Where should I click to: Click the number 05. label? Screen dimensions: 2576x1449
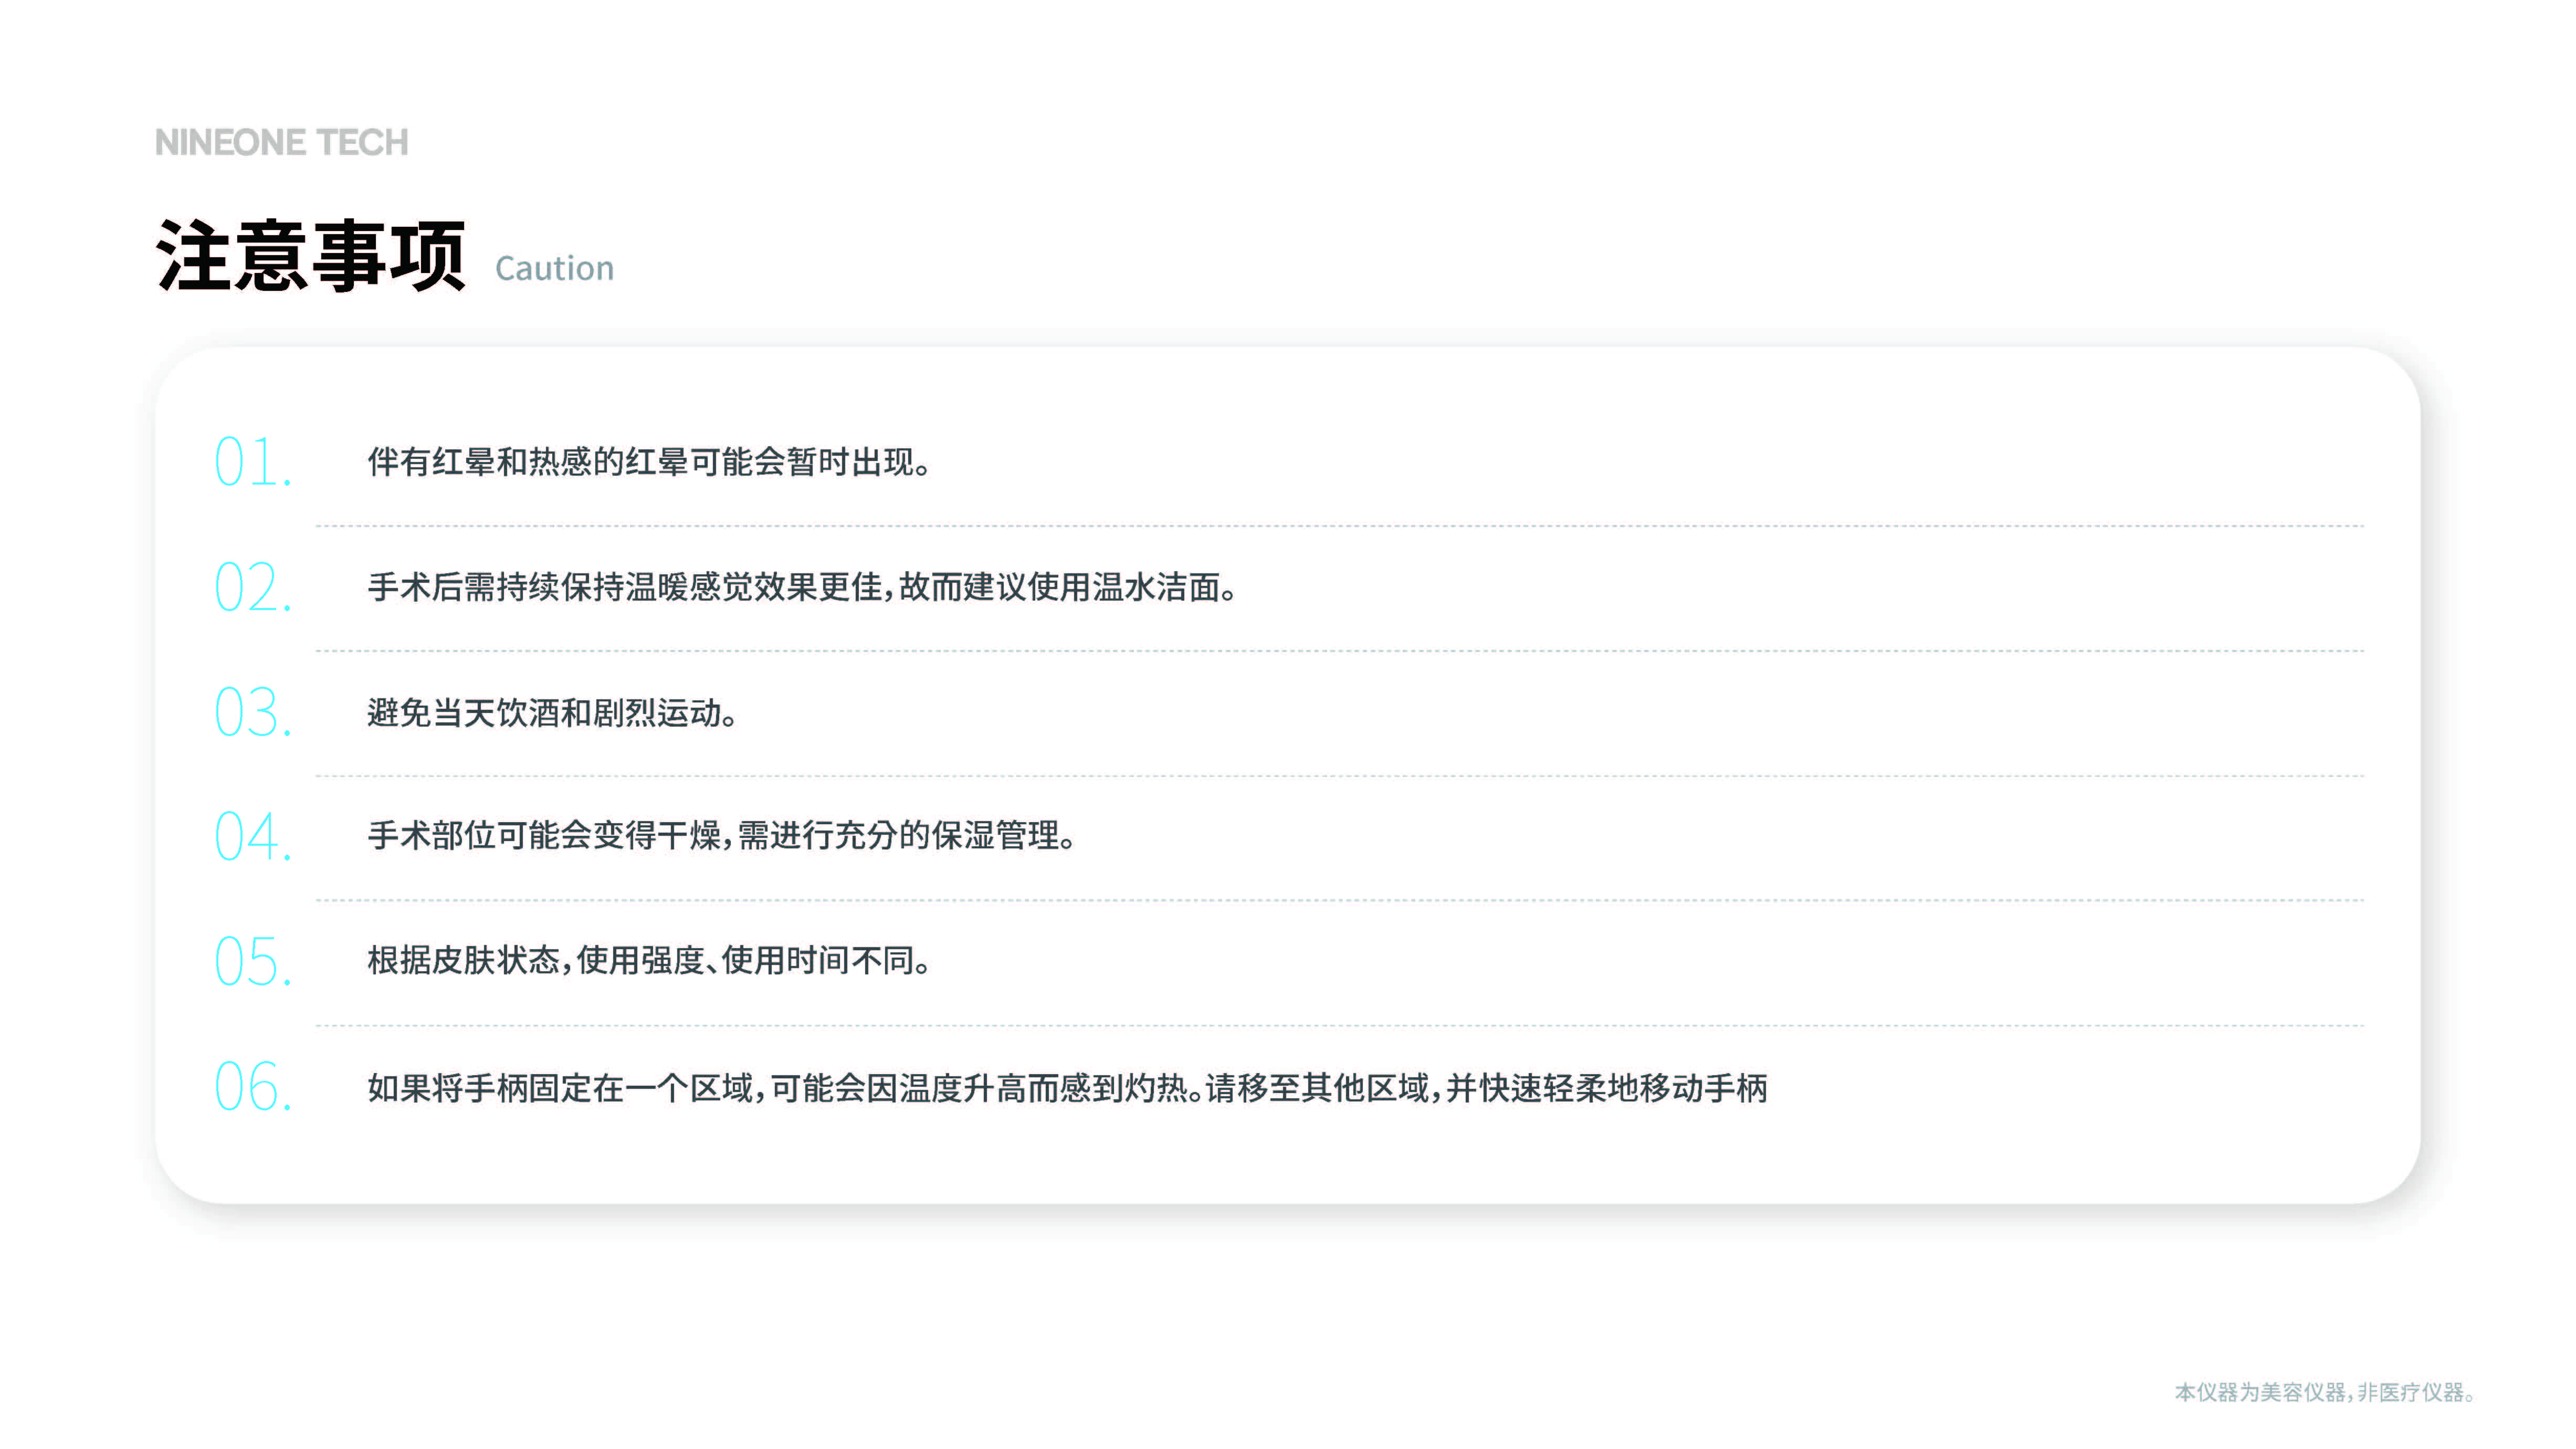253,961
